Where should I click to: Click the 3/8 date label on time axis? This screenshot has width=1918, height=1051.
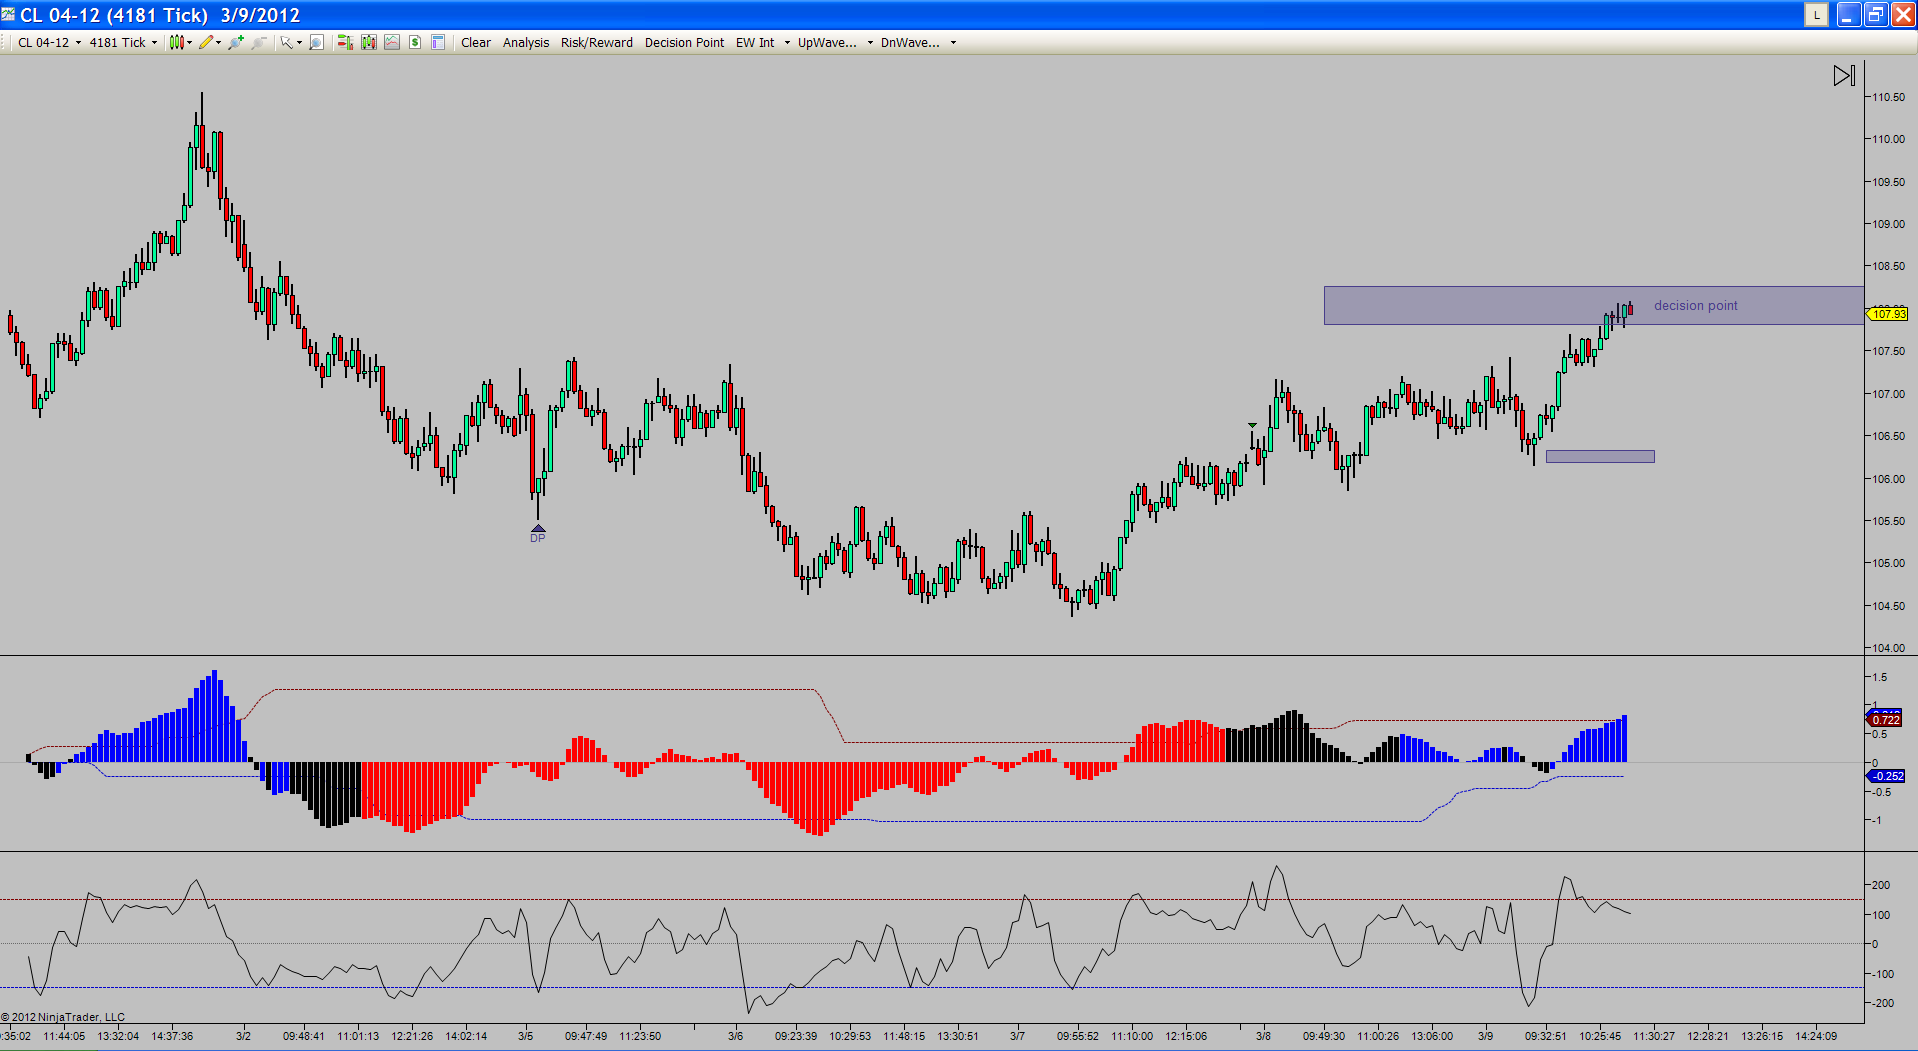coord(1263,1036)
